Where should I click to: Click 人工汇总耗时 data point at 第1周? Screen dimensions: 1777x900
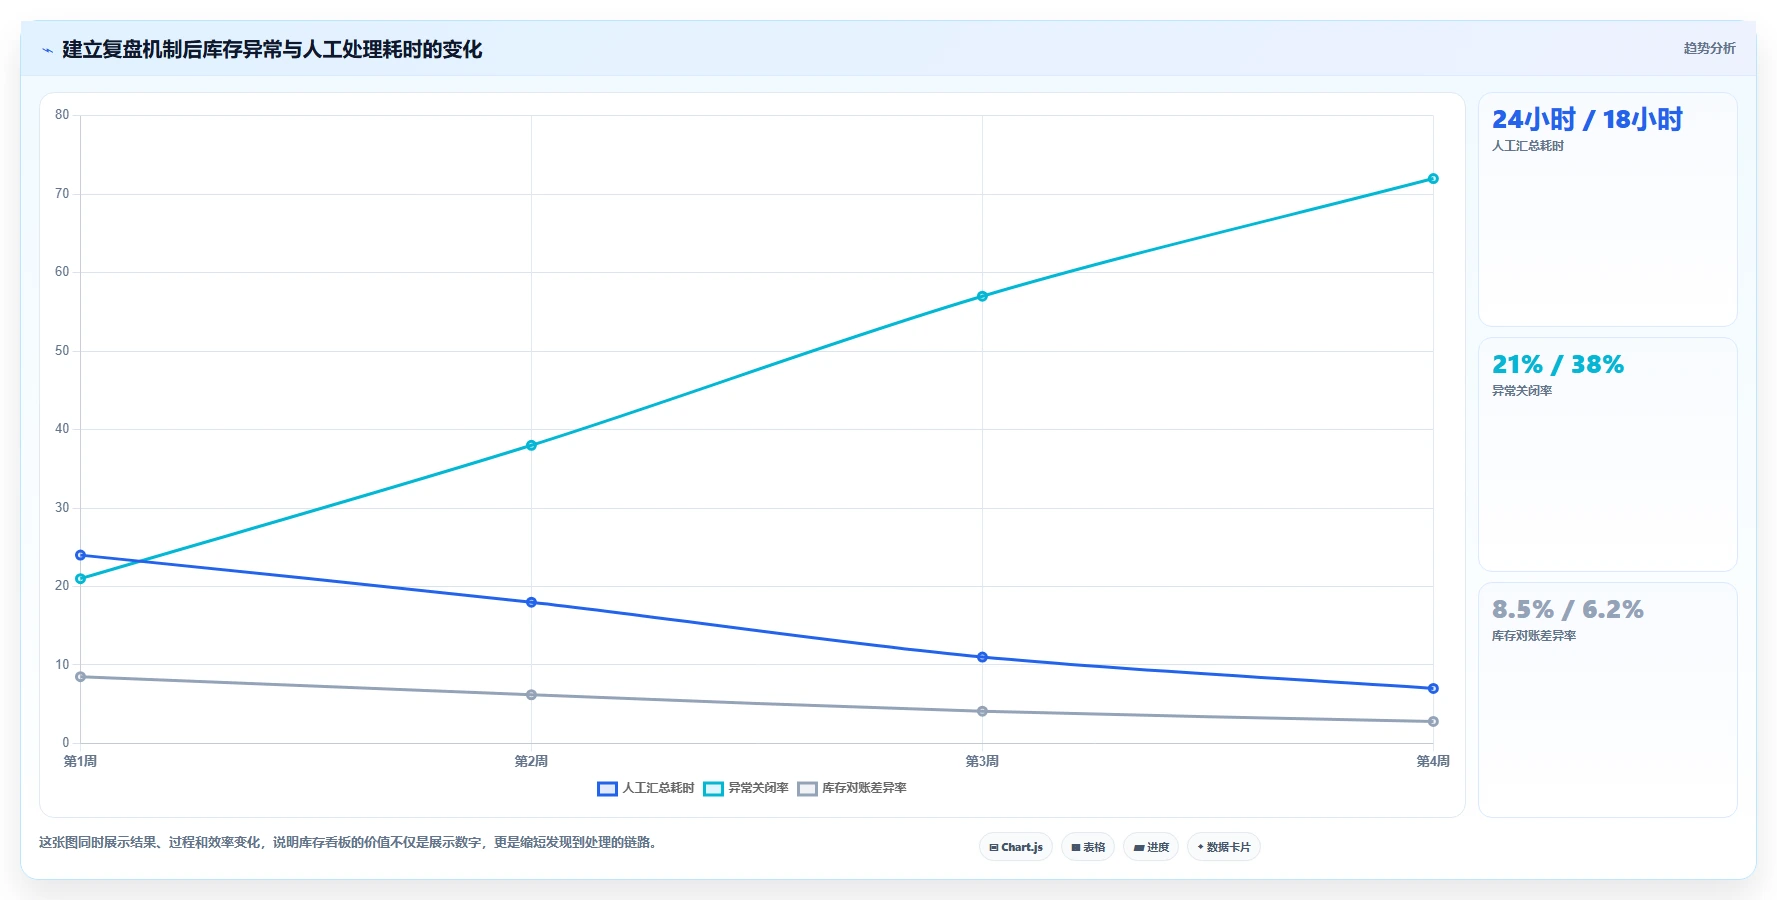coord(81,555)
